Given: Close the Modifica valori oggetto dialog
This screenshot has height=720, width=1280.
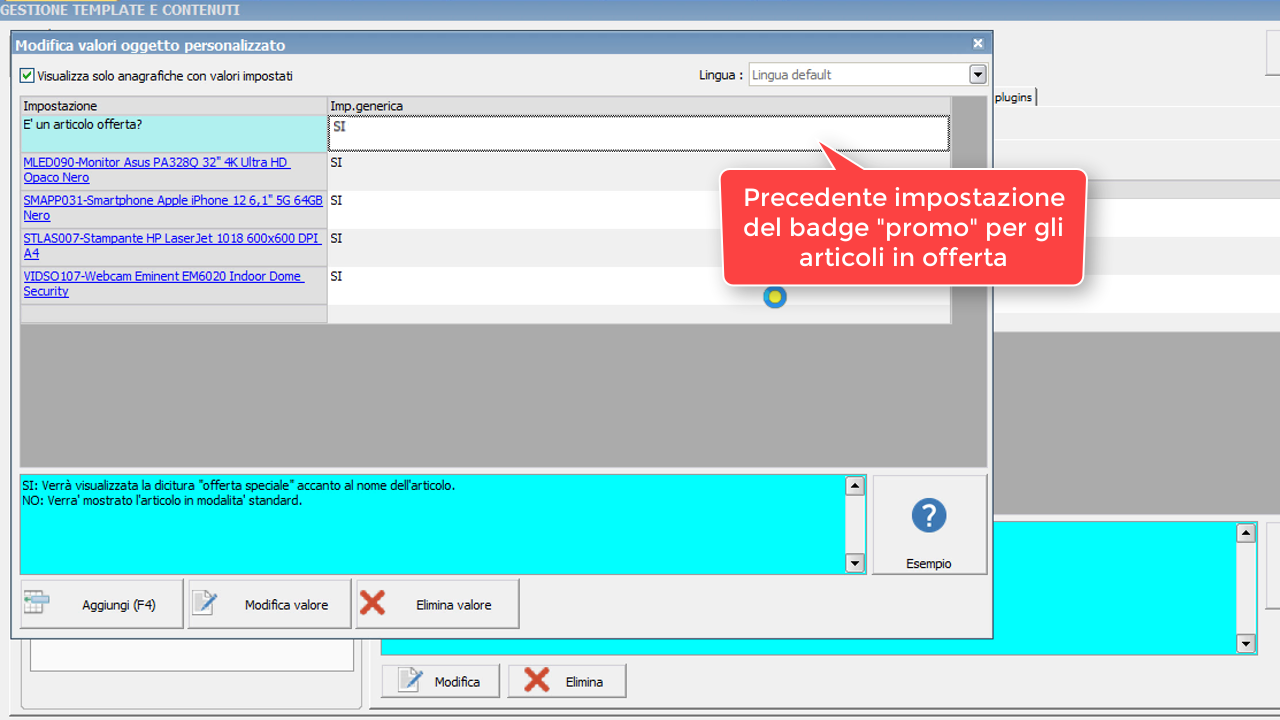Looking at the screenshot, I should (978, 44).
